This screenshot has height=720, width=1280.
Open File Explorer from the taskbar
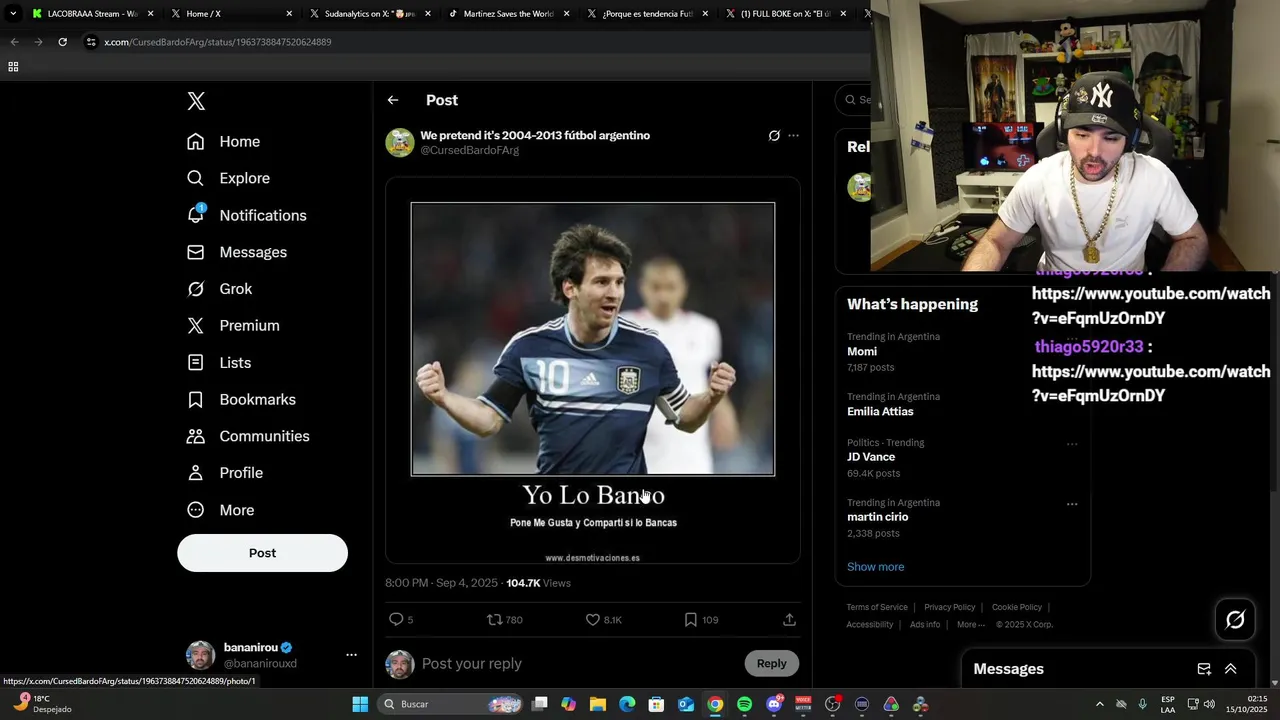597,704
